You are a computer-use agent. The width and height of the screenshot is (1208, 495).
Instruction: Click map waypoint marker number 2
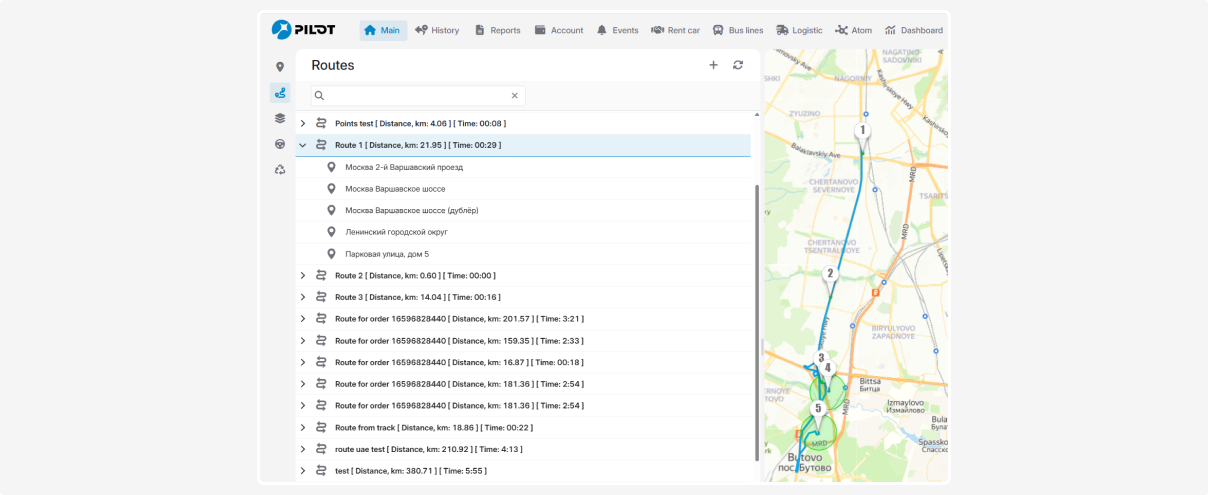point(829,274)
